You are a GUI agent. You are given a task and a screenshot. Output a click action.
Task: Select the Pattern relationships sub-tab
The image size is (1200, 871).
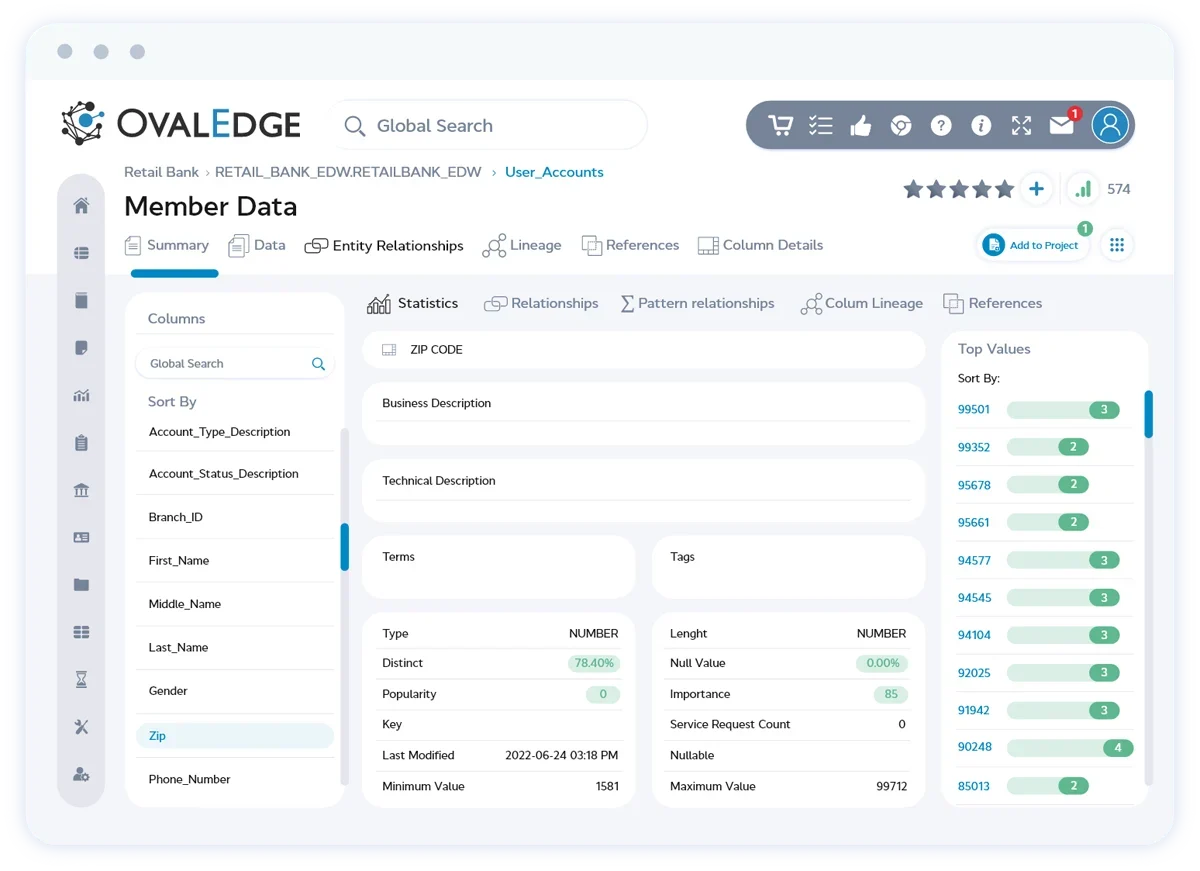[698, 303]
